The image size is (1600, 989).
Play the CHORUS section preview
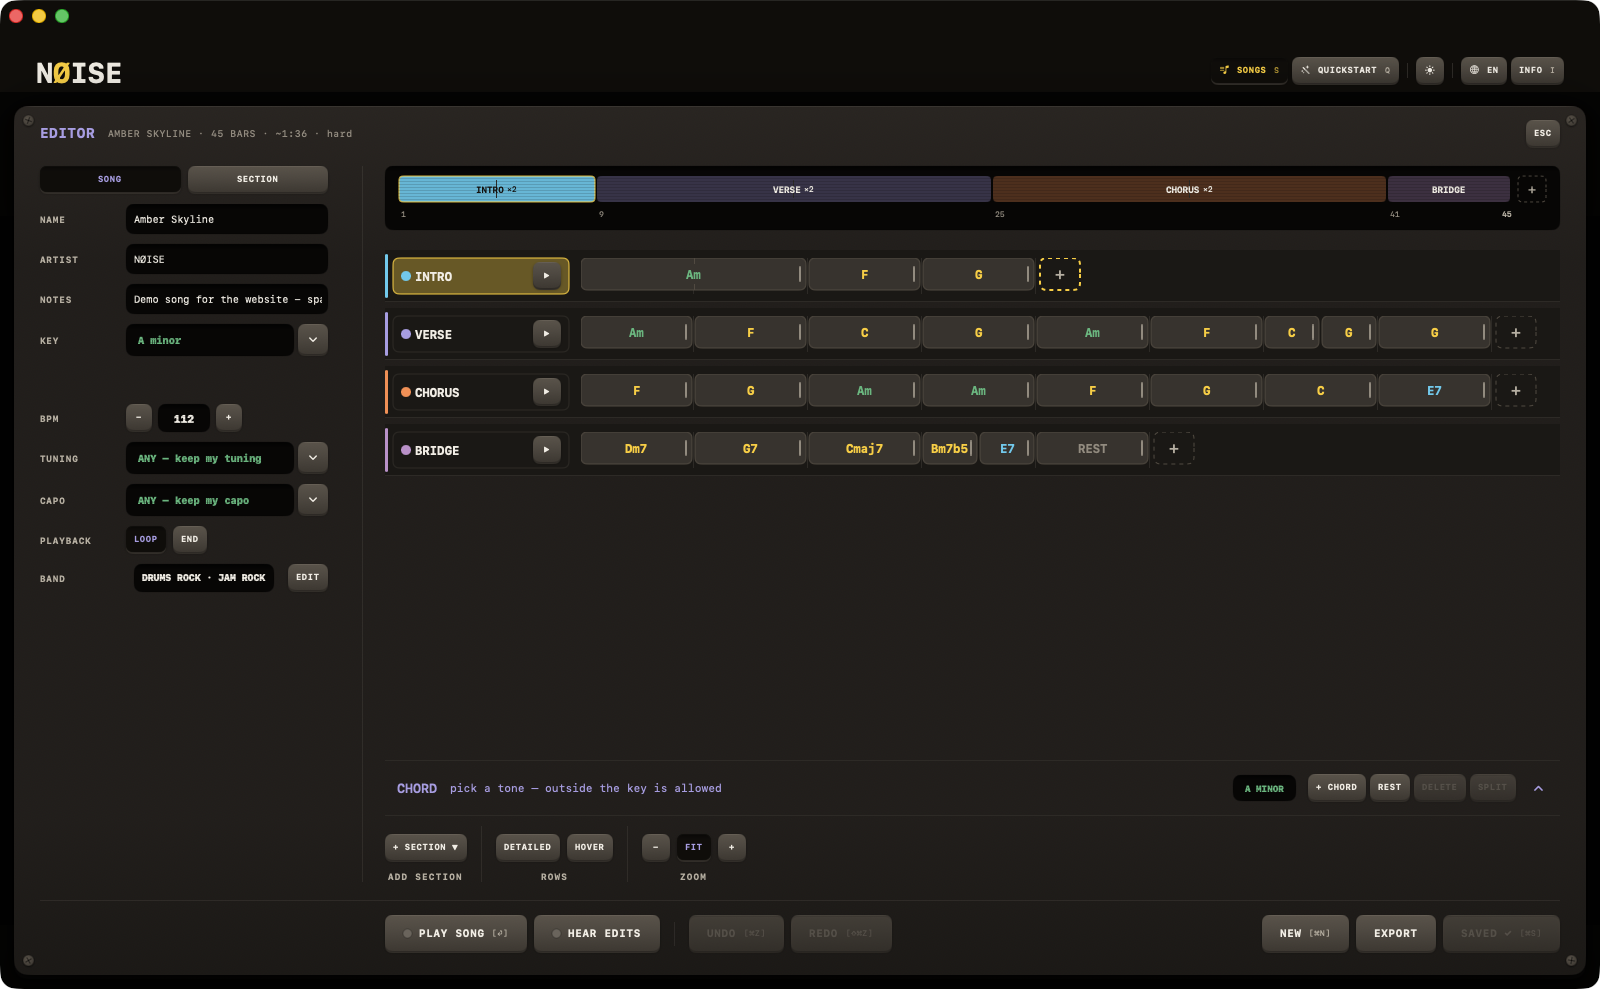point(546,392)
